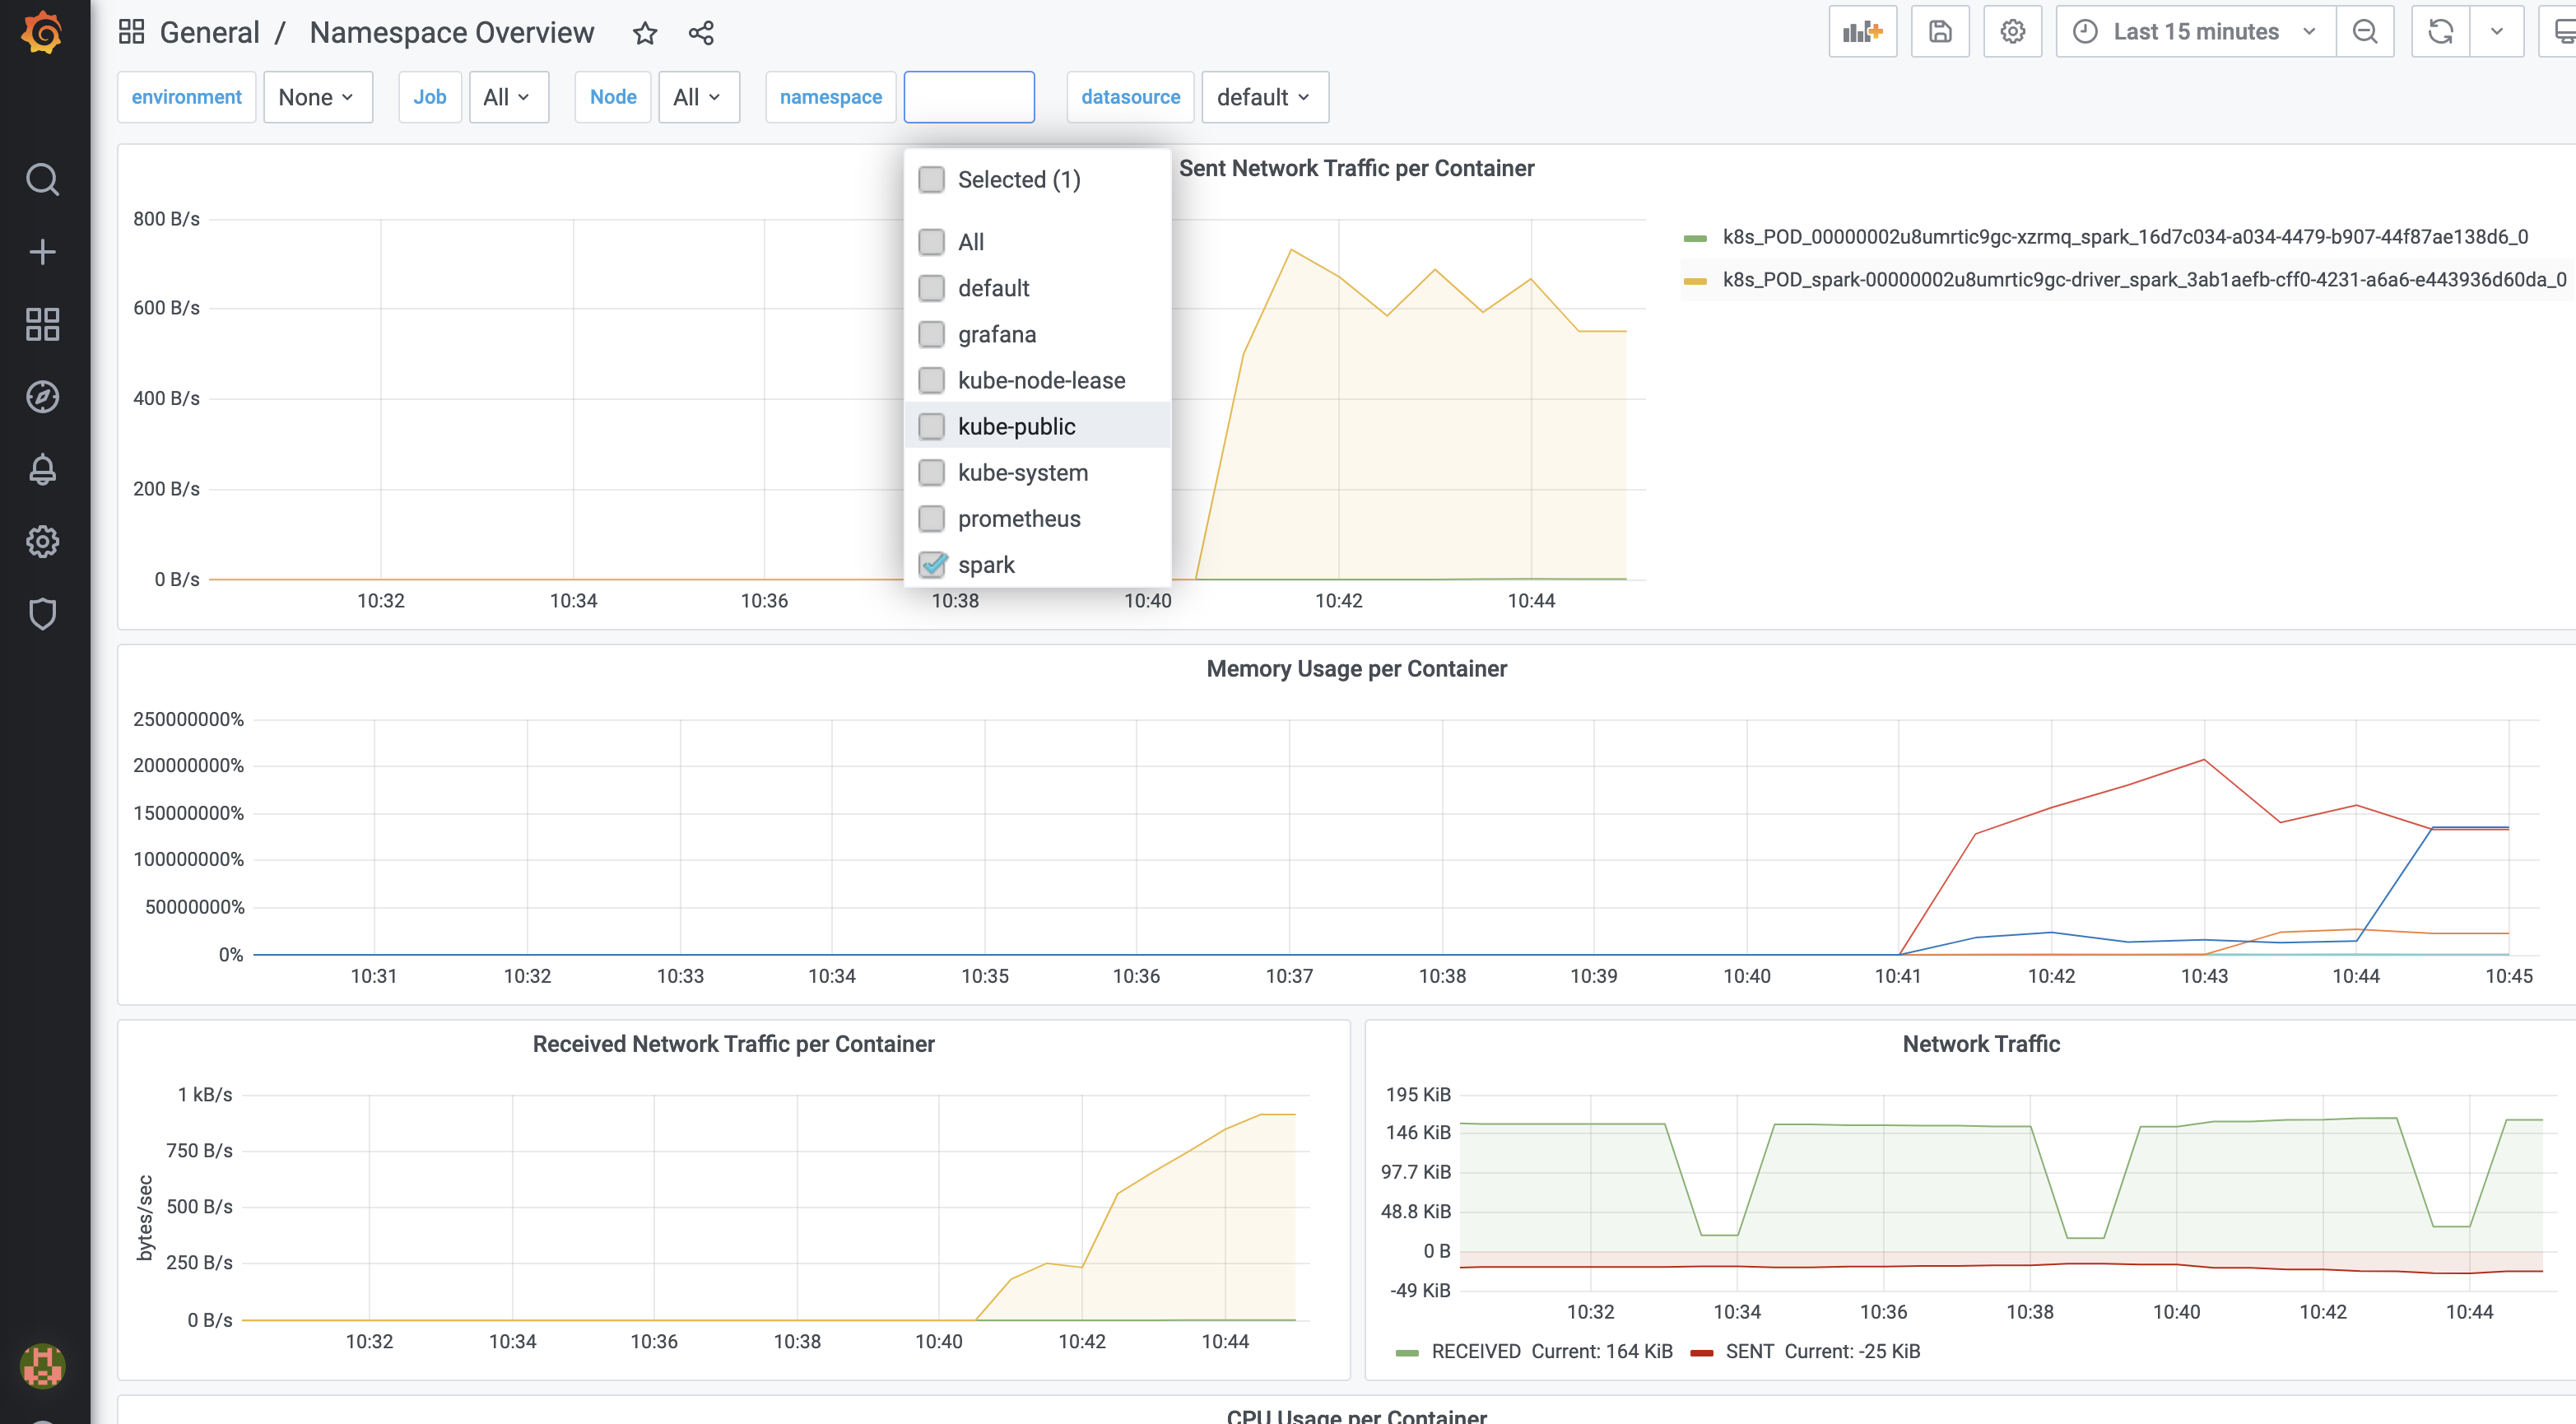Check the prometheus namespace option

[x=931, y=518]
